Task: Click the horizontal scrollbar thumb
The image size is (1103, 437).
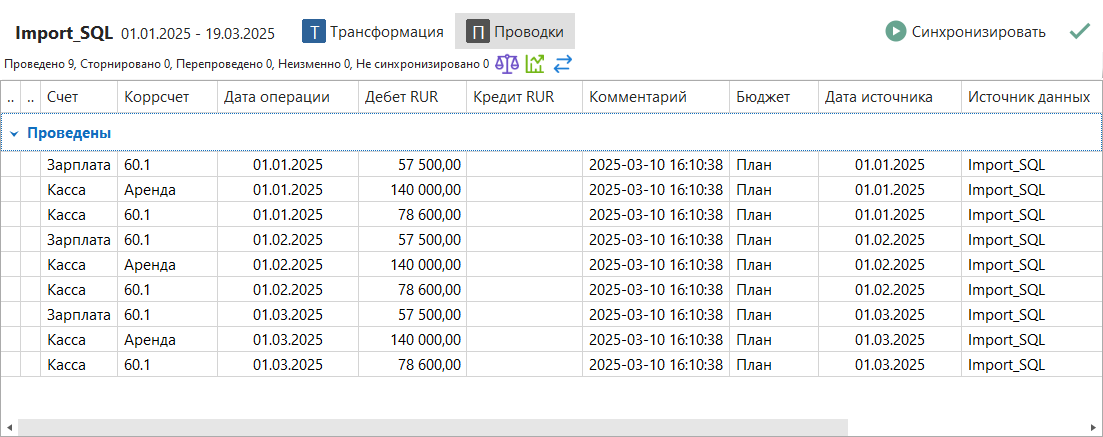Action: click(432, 428)
